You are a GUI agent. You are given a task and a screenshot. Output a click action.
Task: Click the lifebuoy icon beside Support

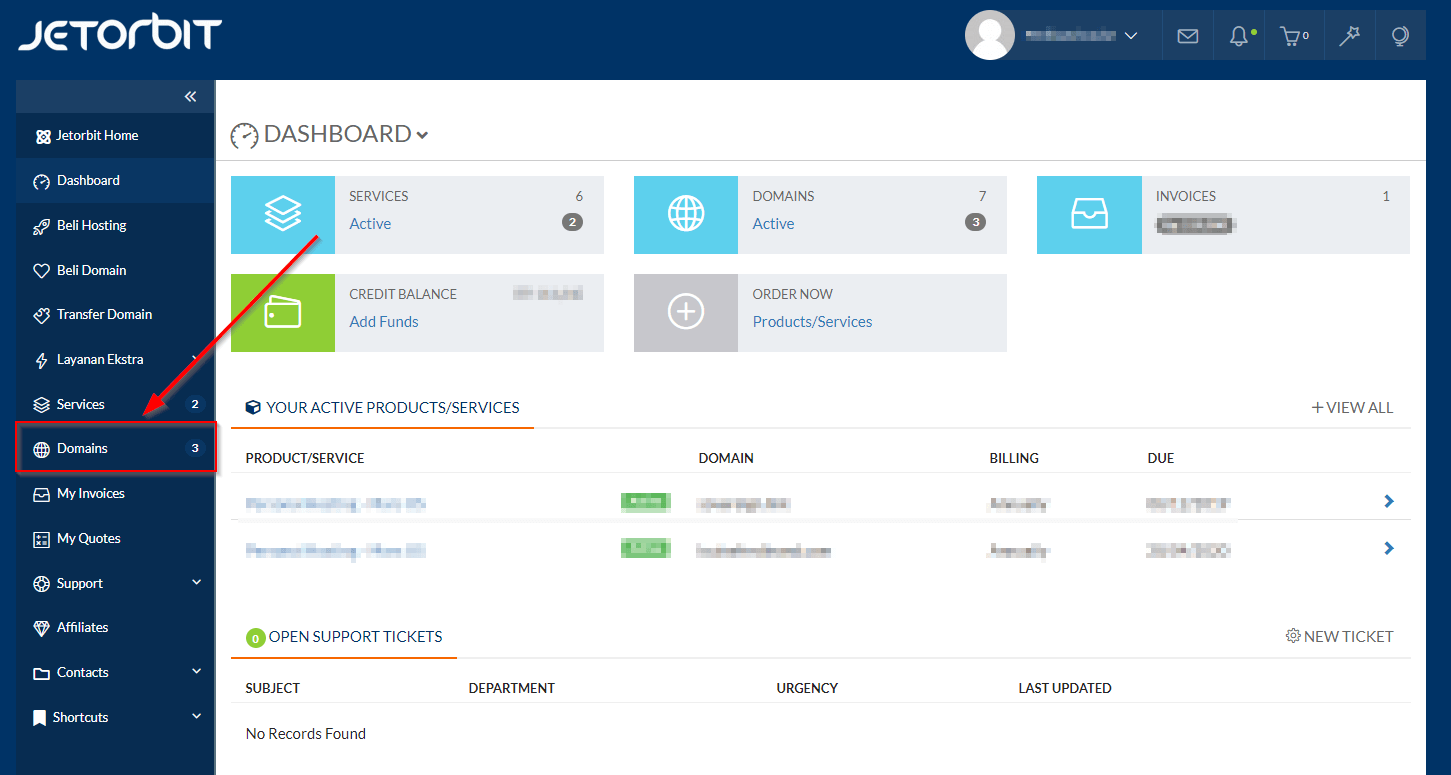(x=41, y=584)
